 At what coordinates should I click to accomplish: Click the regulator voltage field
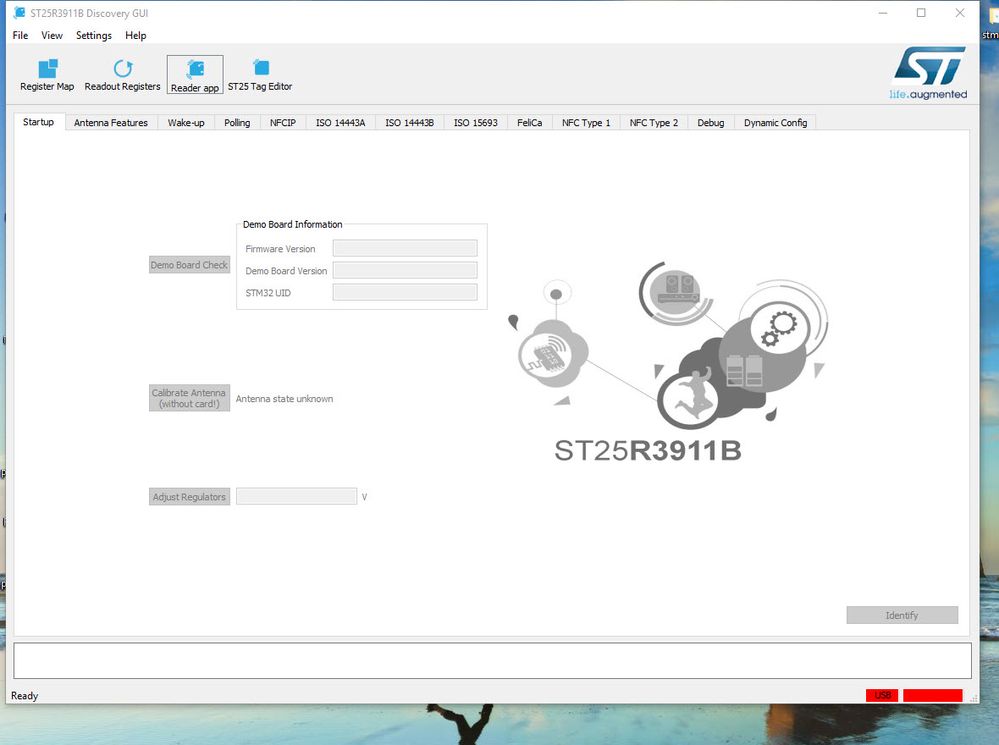pos(296,496)
